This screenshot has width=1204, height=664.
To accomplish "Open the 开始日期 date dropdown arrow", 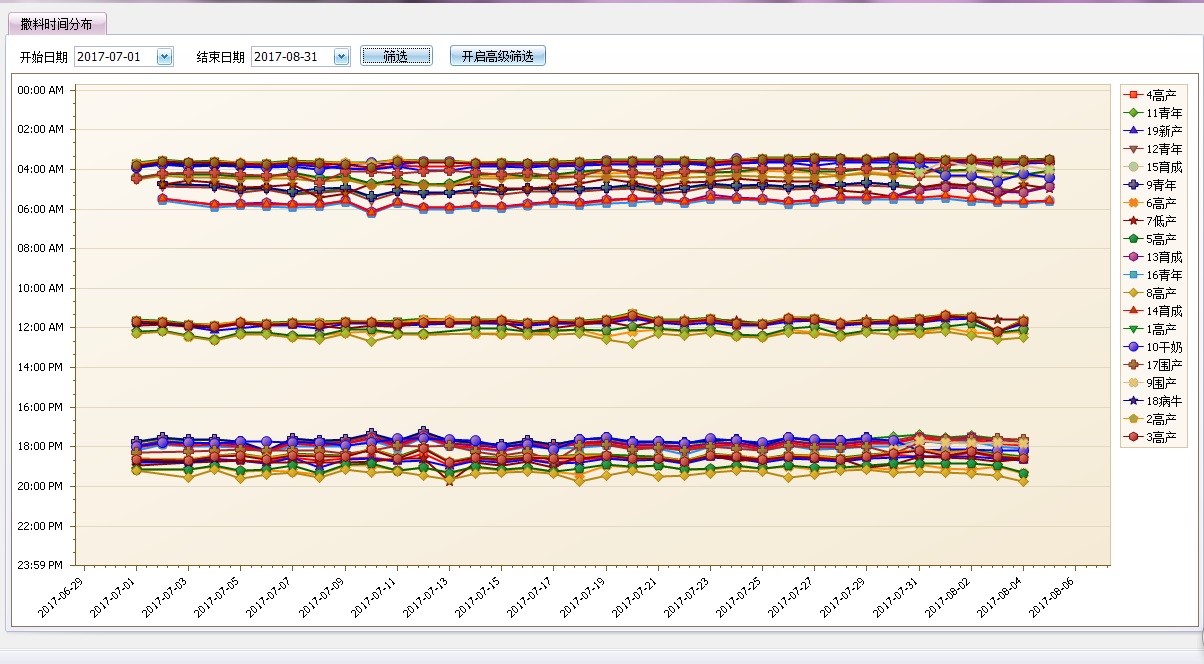I will coord(165,57).
